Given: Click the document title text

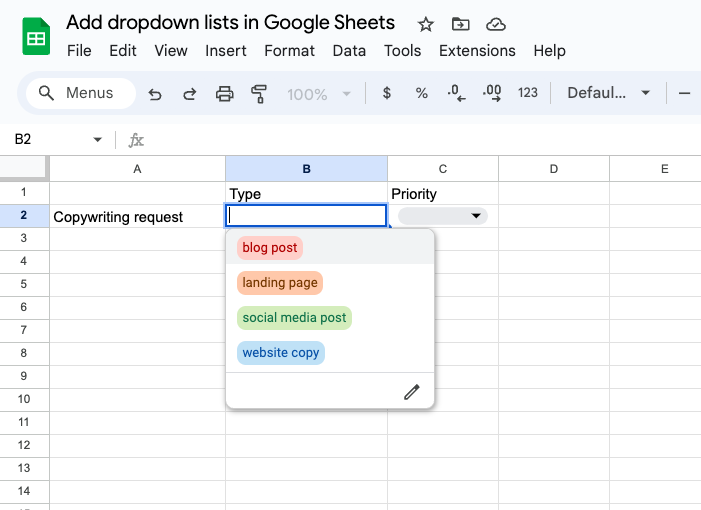Looking at the screenshot, I should click(230, 22).
